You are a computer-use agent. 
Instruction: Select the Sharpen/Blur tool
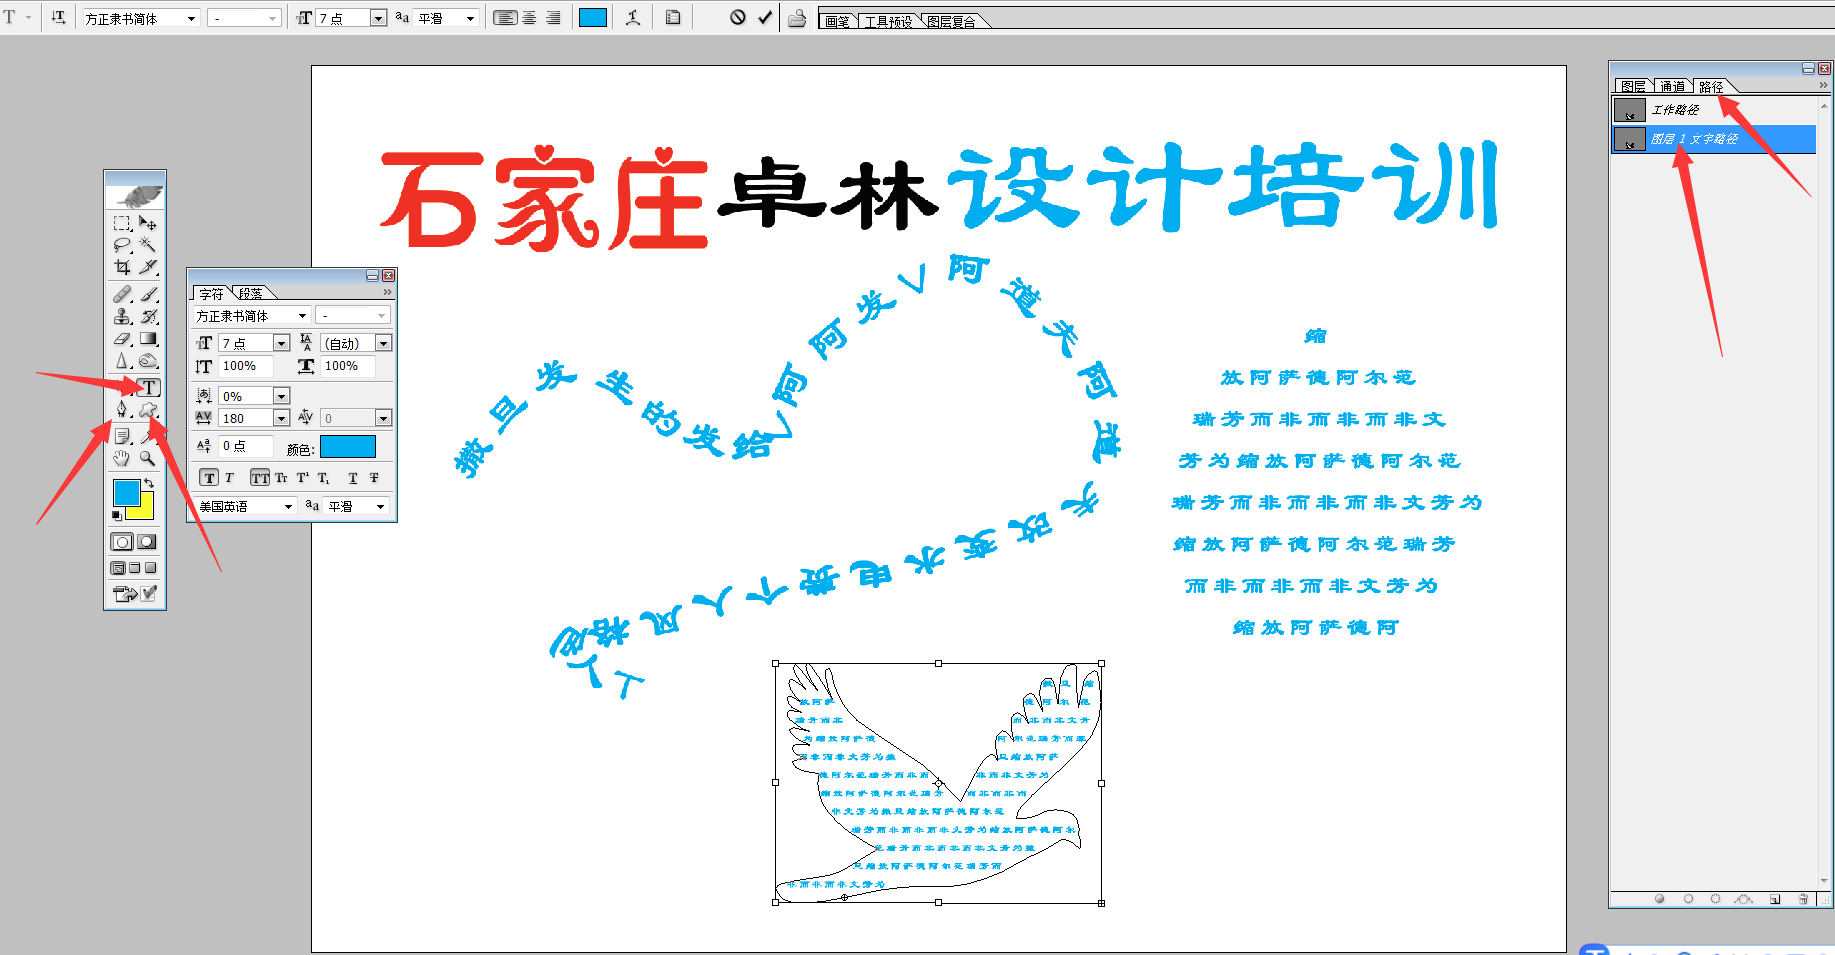122,360
